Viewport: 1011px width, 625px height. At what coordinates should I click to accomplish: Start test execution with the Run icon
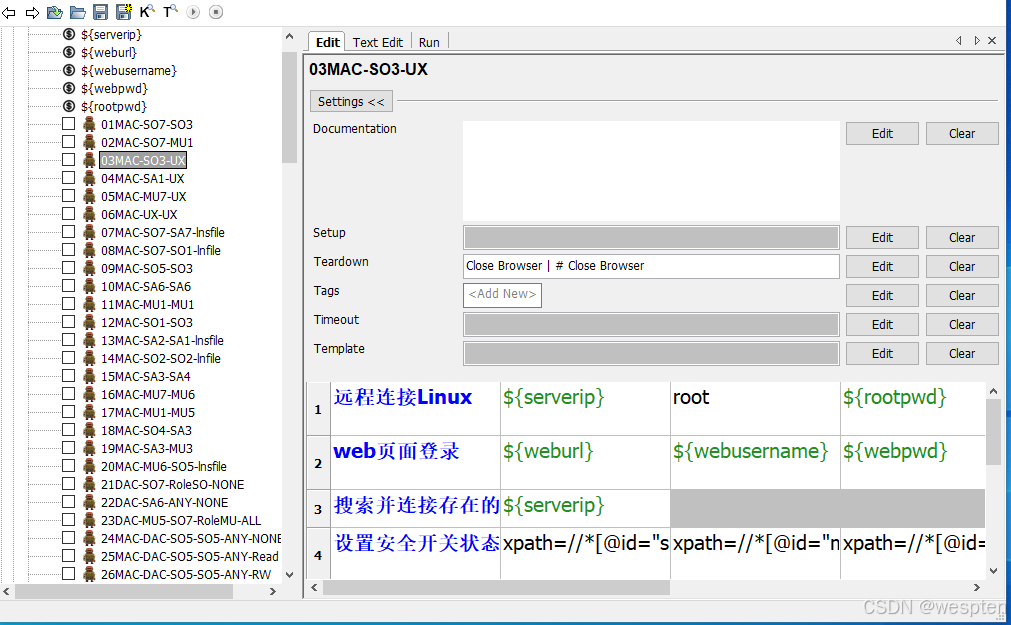click(x=192, y=12)
